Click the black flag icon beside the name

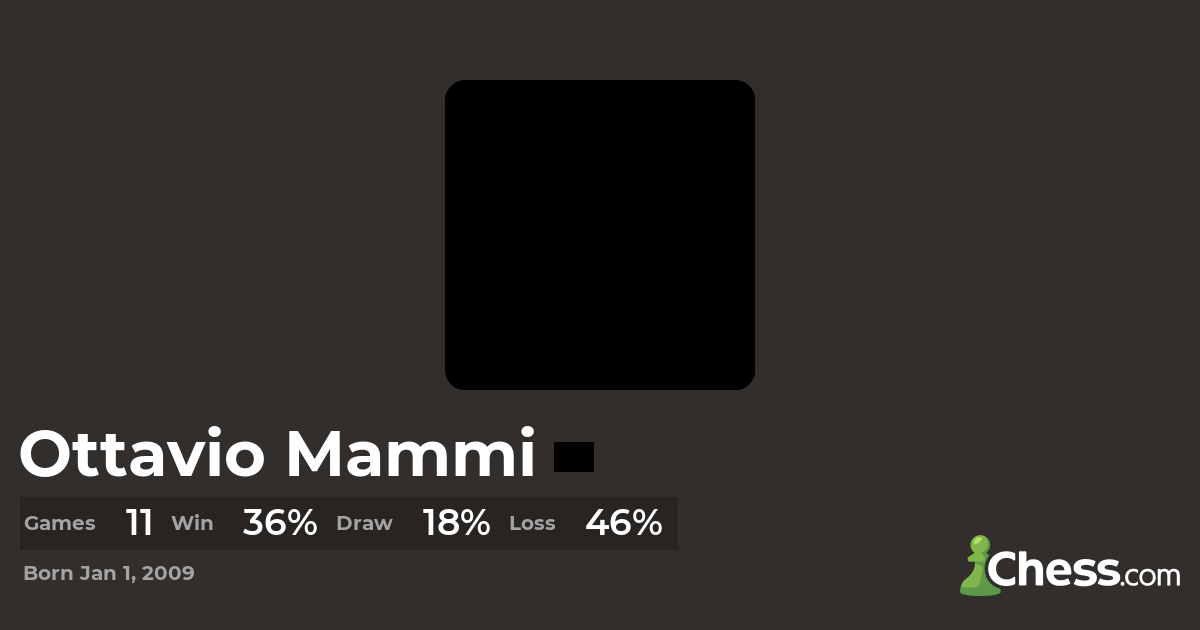(574, 456)
